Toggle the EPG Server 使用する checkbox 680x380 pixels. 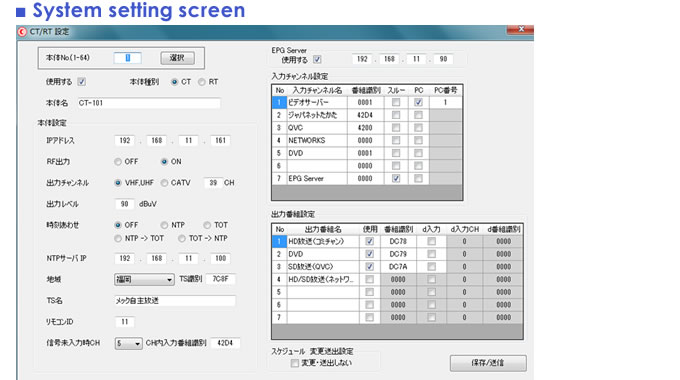[x=317, y=59]
